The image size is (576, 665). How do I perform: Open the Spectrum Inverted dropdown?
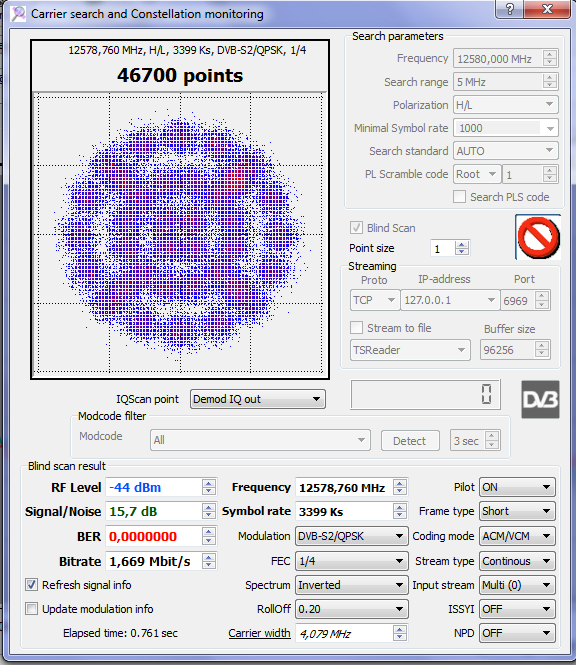[x=352, y=585]
